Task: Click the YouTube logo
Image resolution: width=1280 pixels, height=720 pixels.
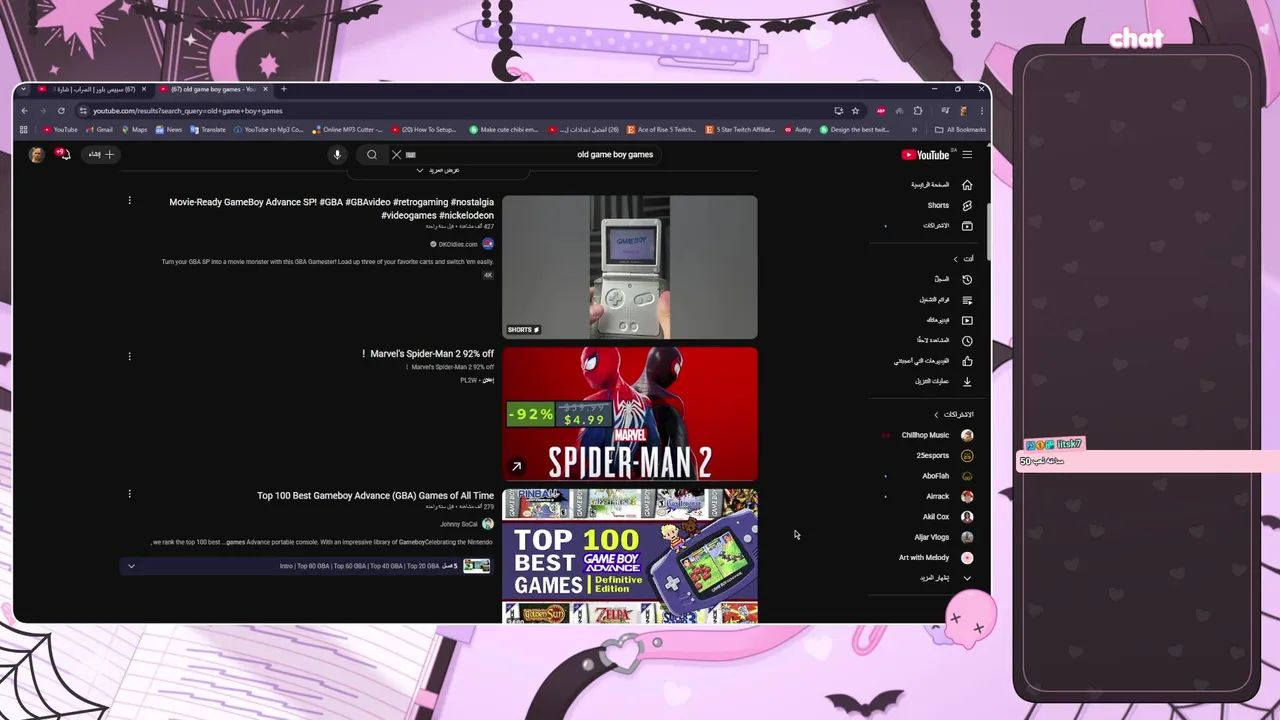Action: 926,155
